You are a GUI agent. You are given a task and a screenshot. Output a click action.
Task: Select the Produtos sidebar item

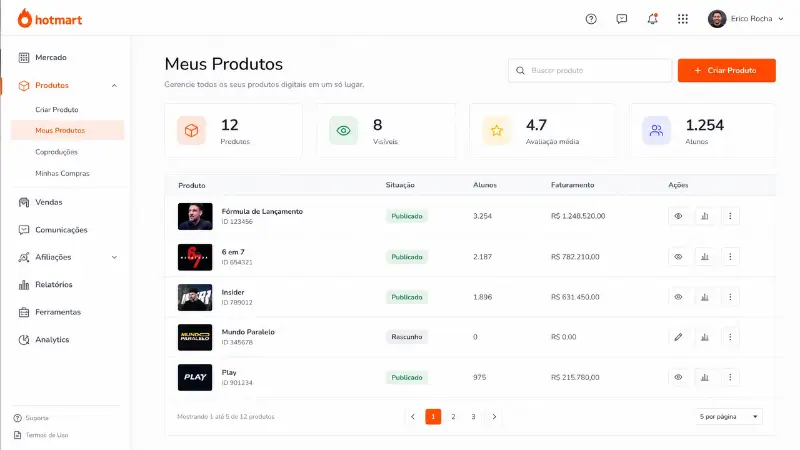pos(52,85)
